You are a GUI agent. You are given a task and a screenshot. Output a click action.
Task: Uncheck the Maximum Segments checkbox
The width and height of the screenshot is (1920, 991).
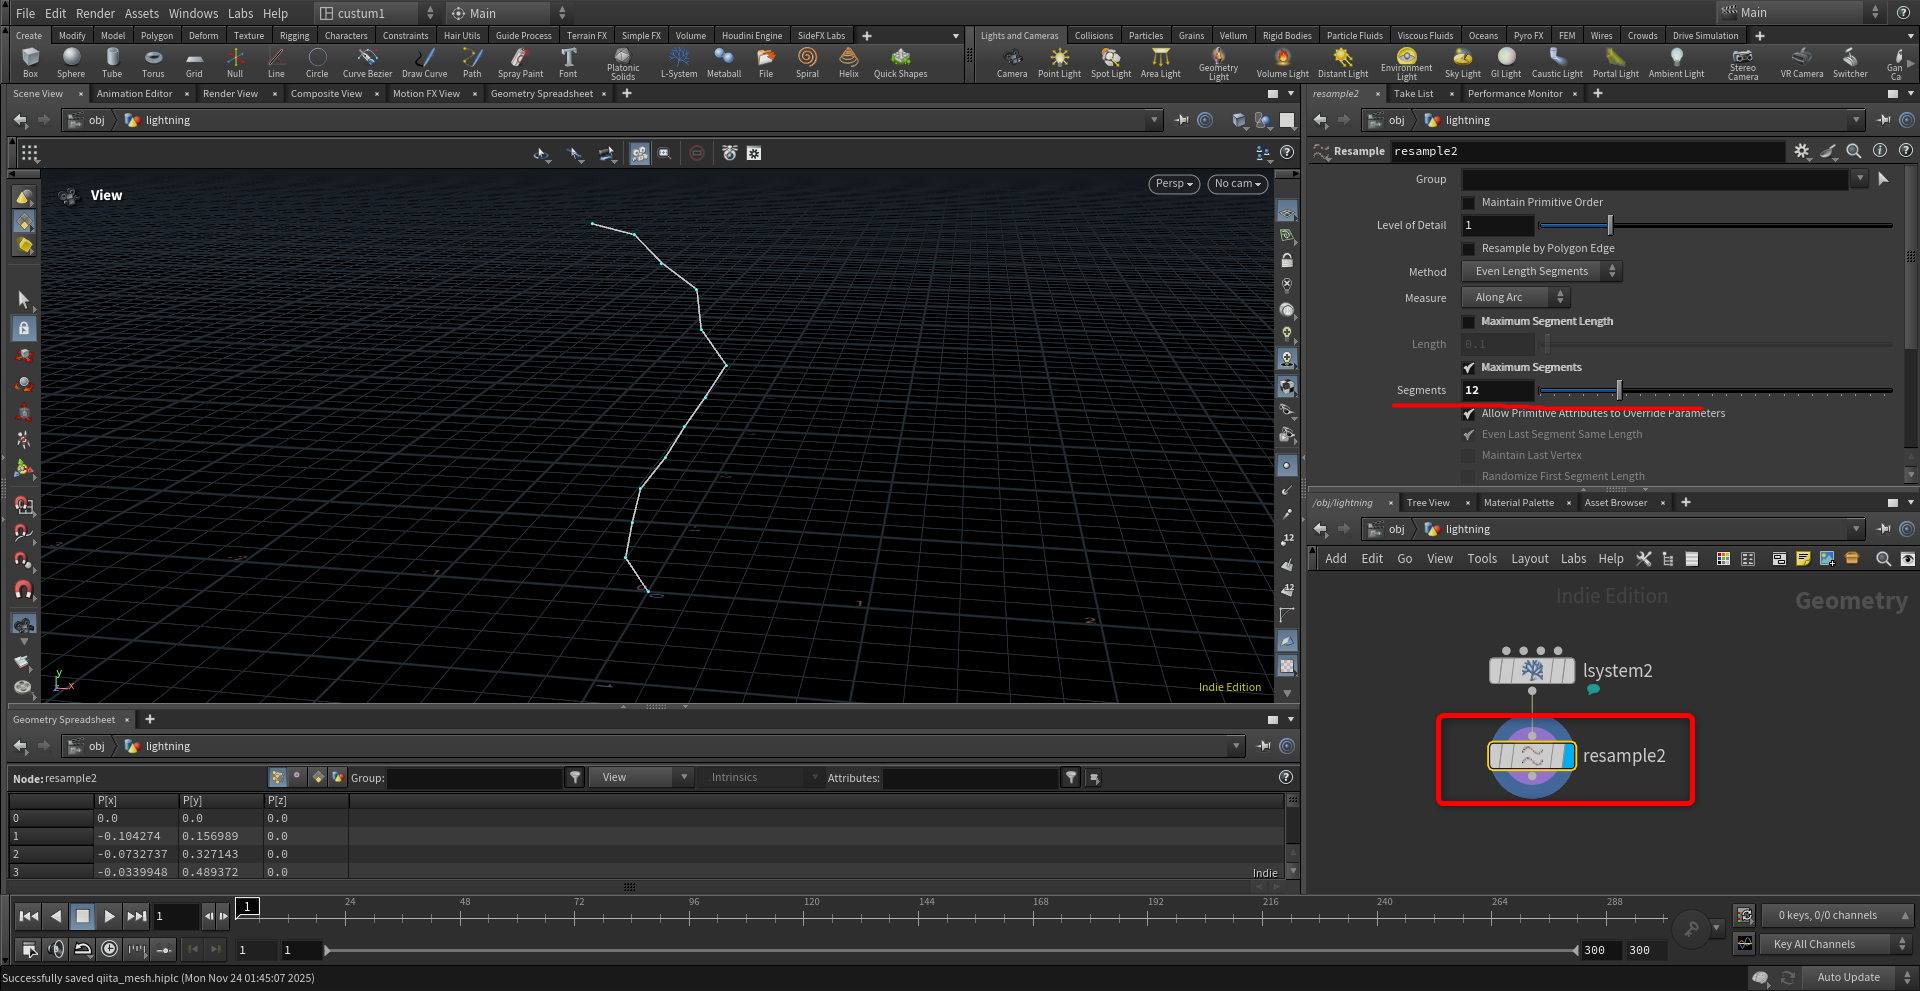click(x=1469, y=368)
